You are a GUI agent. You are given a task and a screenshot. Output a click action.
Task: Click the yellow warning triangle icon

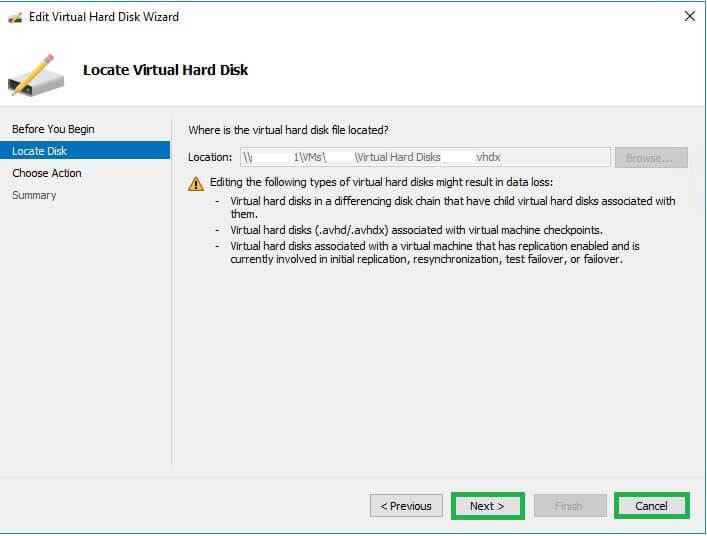click(196, 183)
